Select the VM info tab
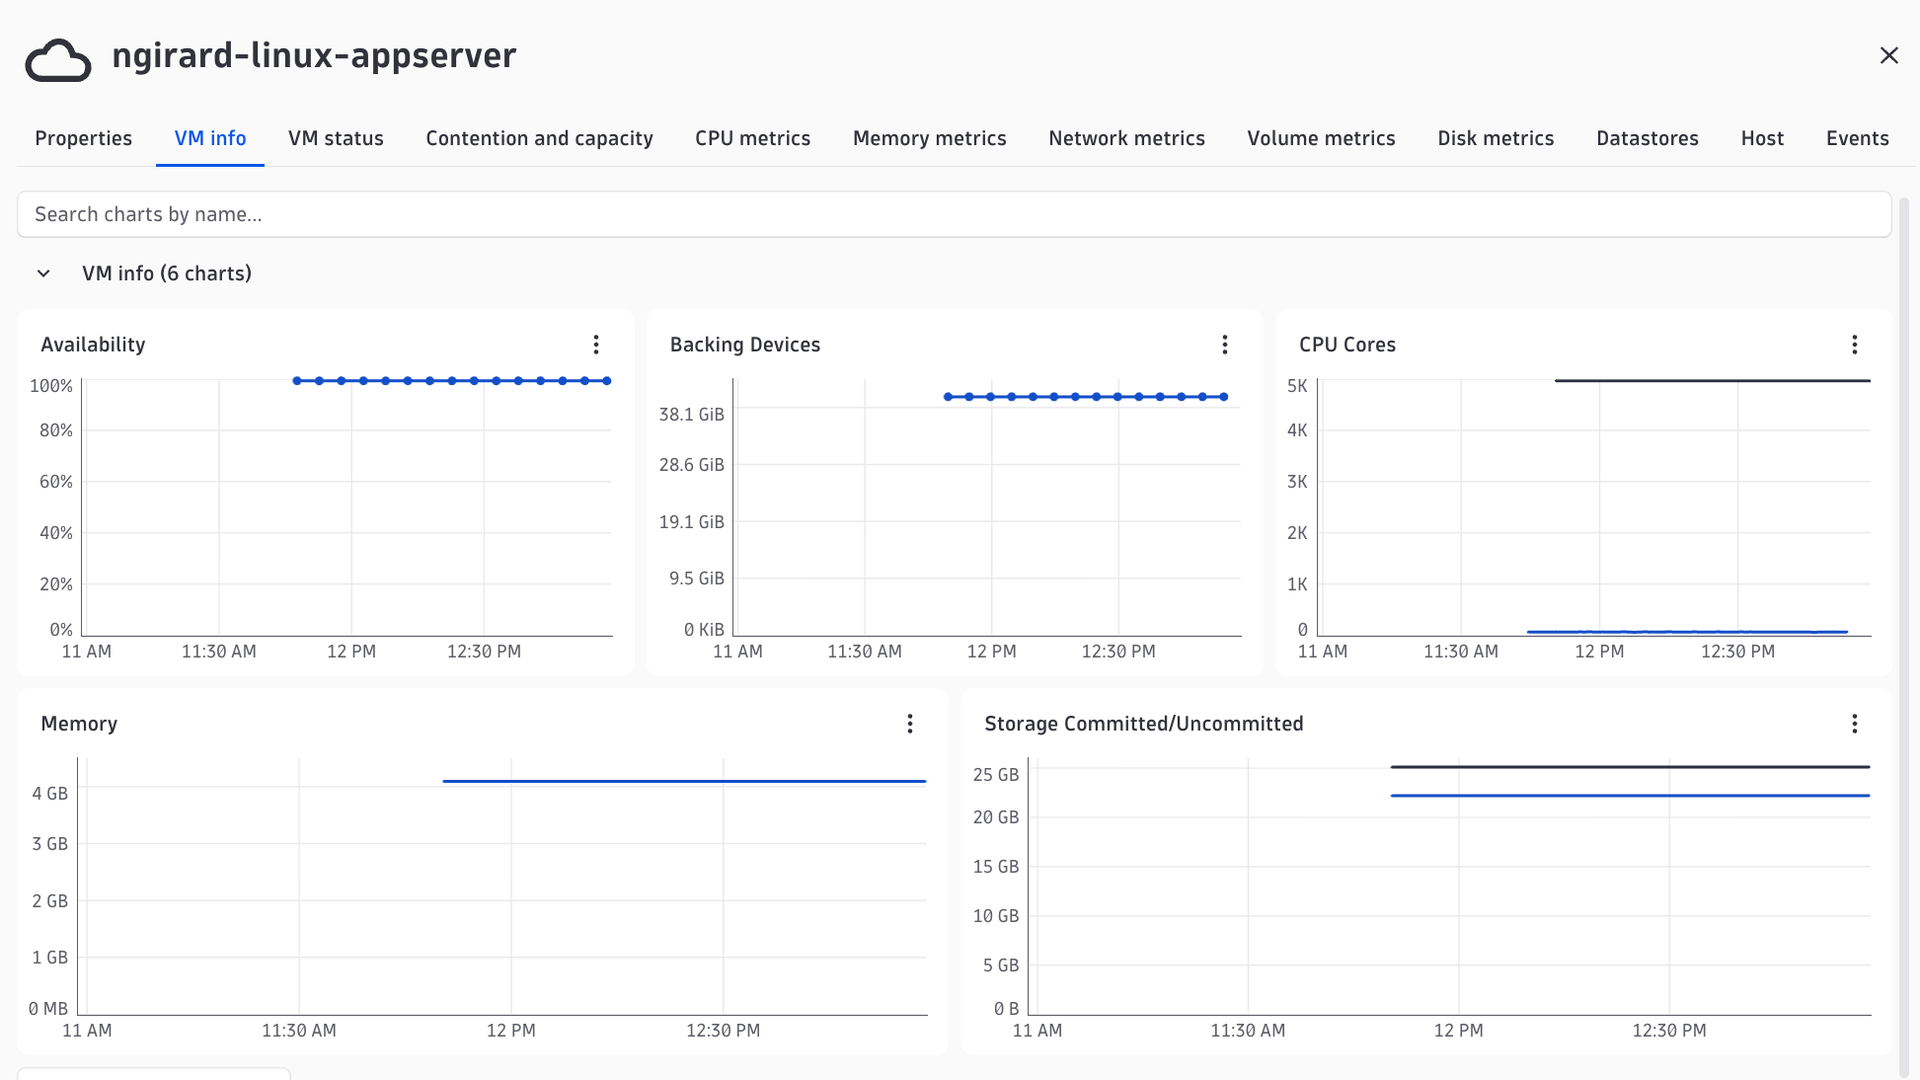The width and height of the screenshot is (1920, 1080). (210, 138)
